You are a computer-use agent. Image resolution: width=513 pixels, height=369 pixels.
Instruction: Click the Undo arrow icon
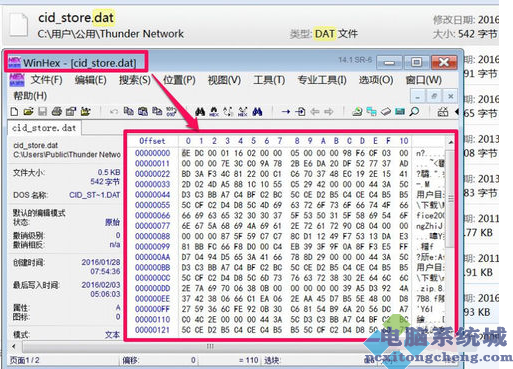tap(114, 112)
